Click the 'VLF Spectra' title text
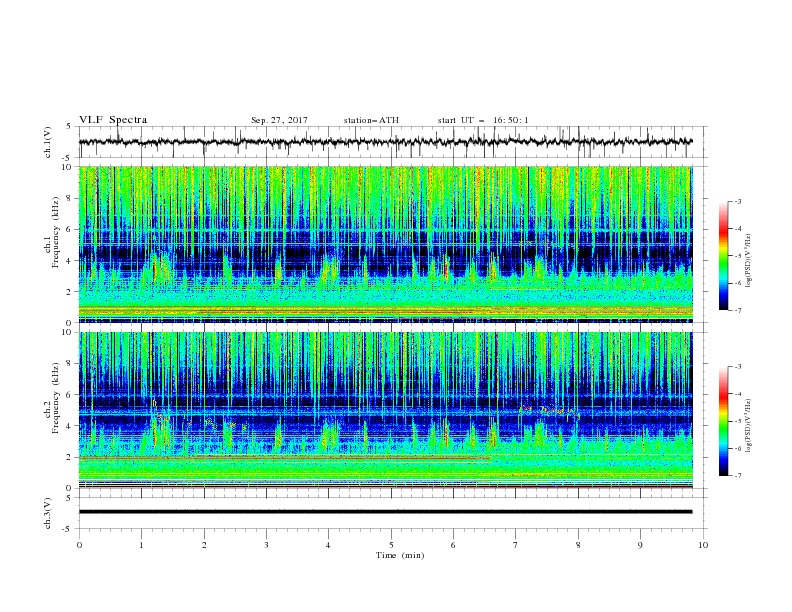Image resolution: width=792 pixels, height=612 pixels. [x=113, y=120]
